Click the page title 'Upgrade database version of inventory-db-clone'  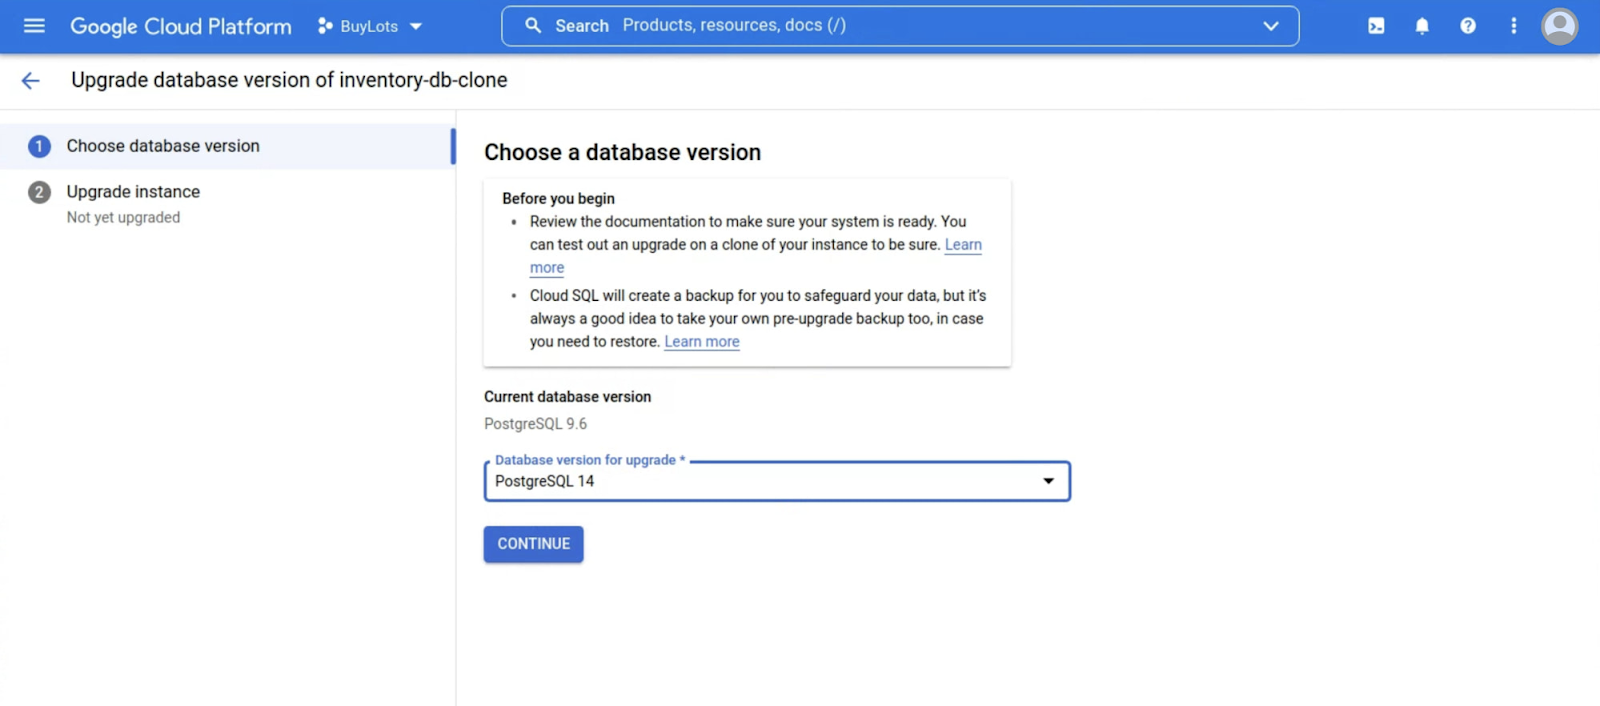coord(289,80)
